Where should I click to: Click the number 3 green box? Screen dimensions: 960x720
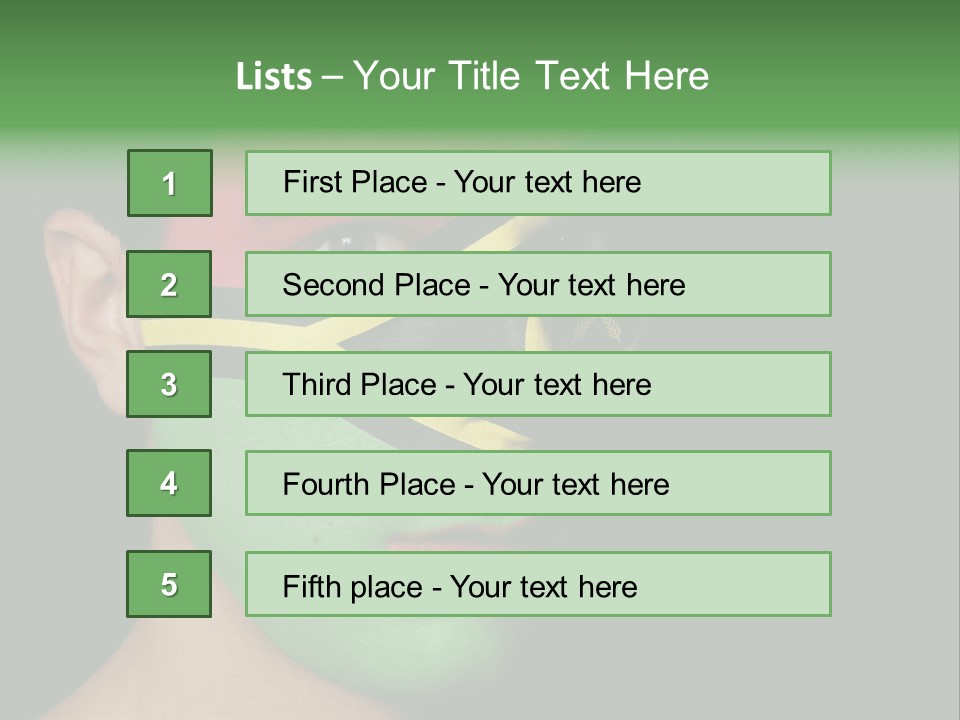click(169, 384)
